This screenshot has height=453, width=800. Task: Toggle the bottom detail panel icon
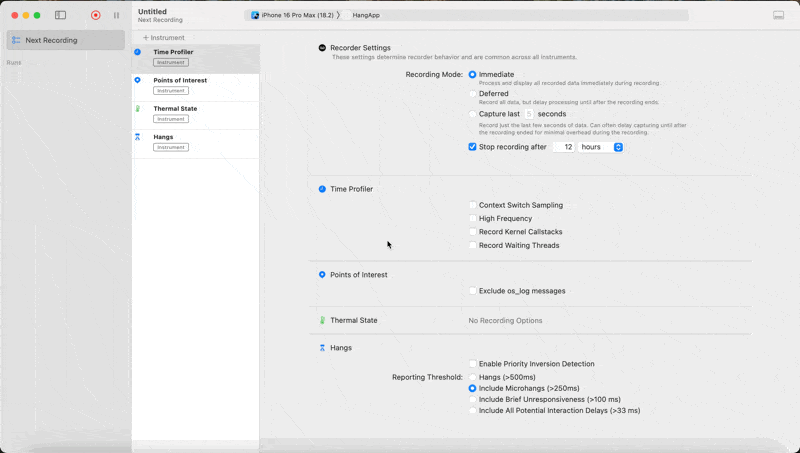pyautogui.click(x=779, y=15)
